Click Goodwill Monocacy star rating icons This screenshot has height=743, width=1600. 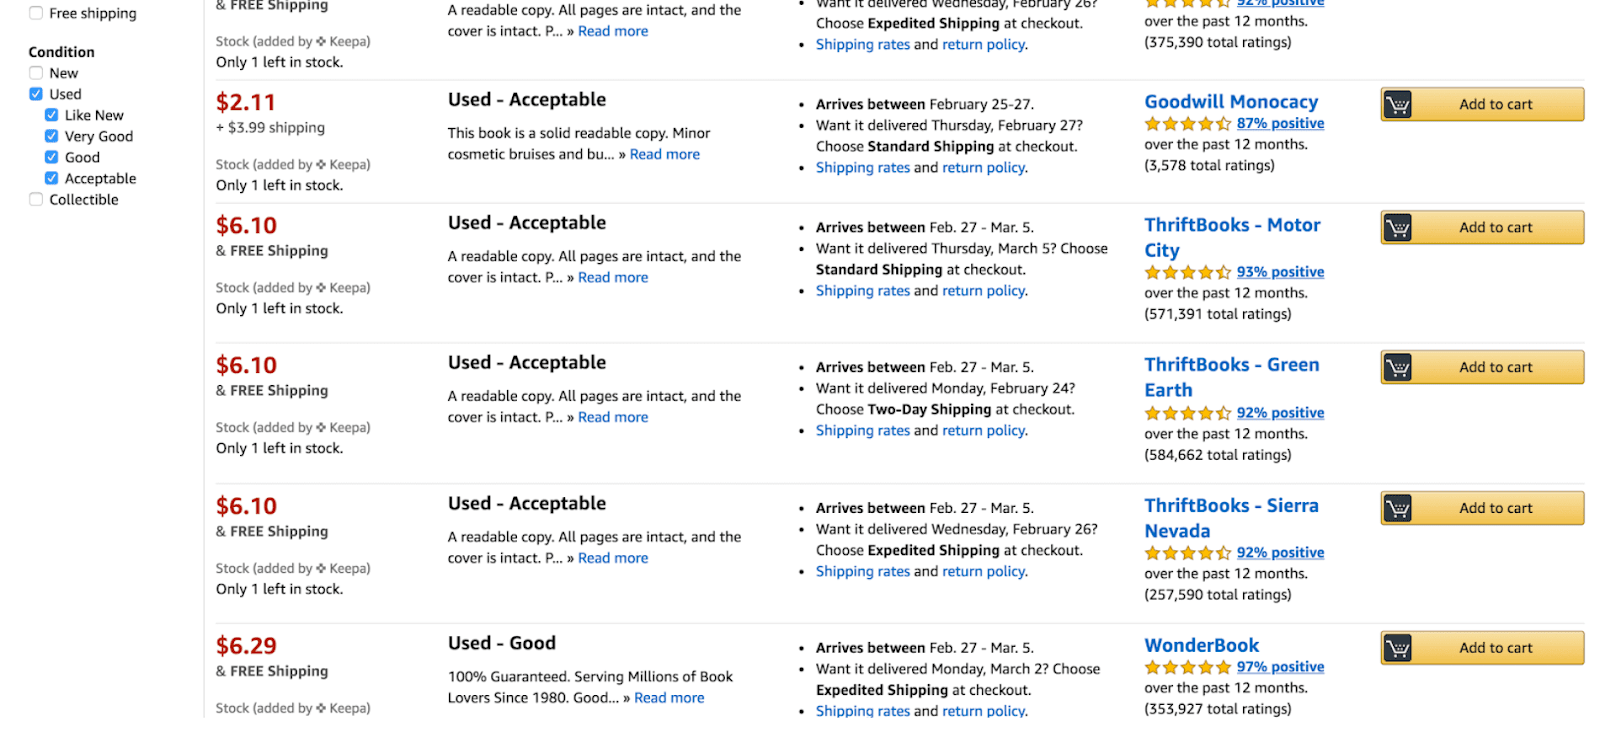pyautogui.click(x=1188, y=124)
